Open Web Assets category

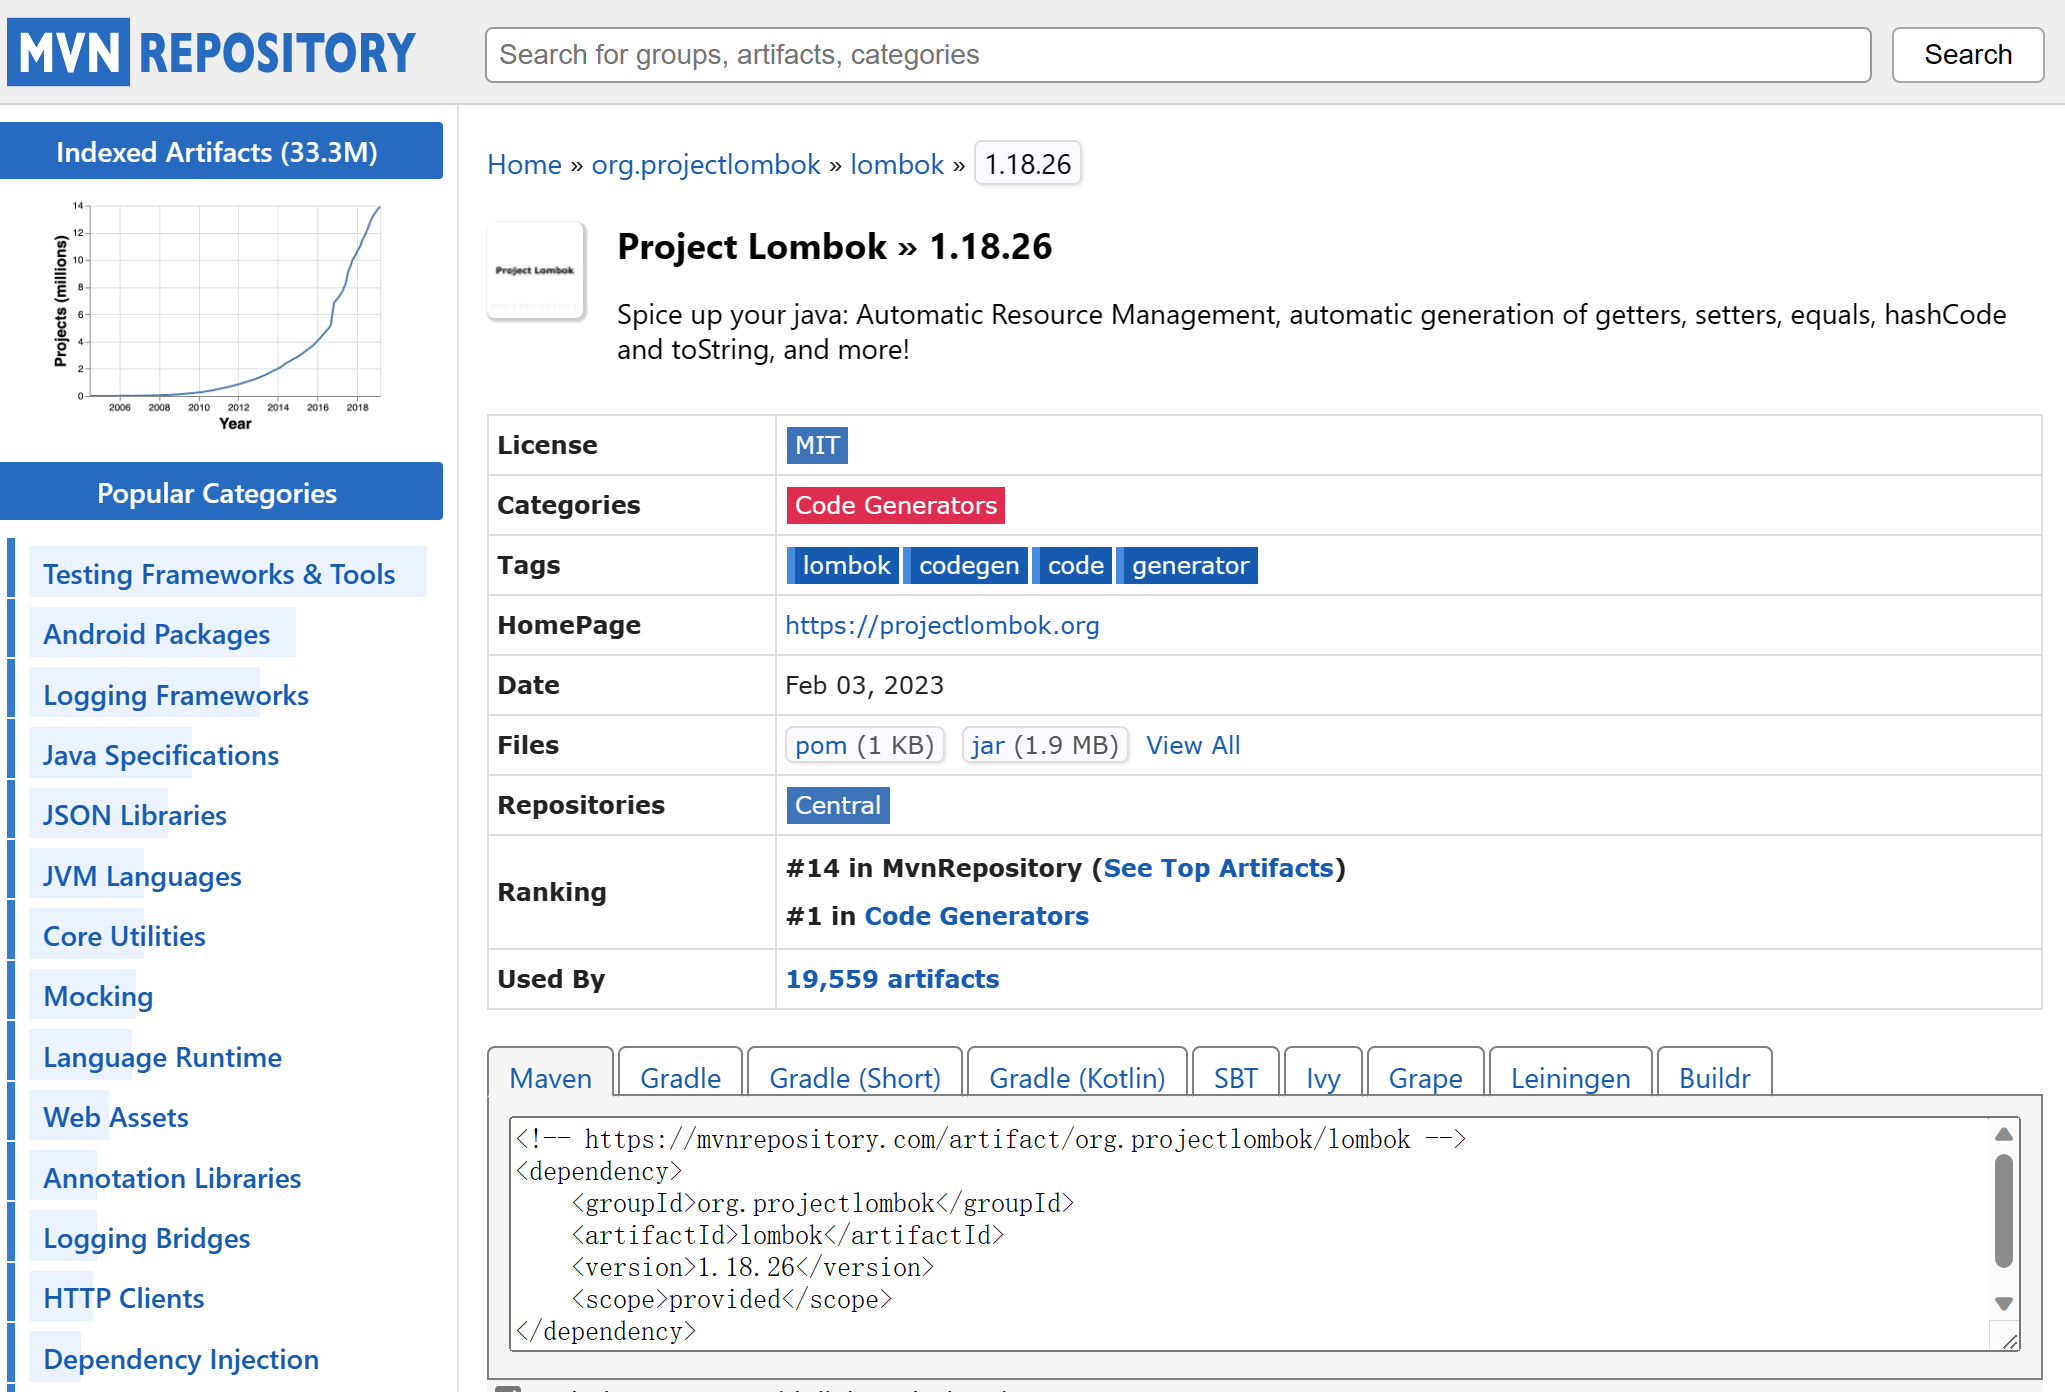point(115,1117)
